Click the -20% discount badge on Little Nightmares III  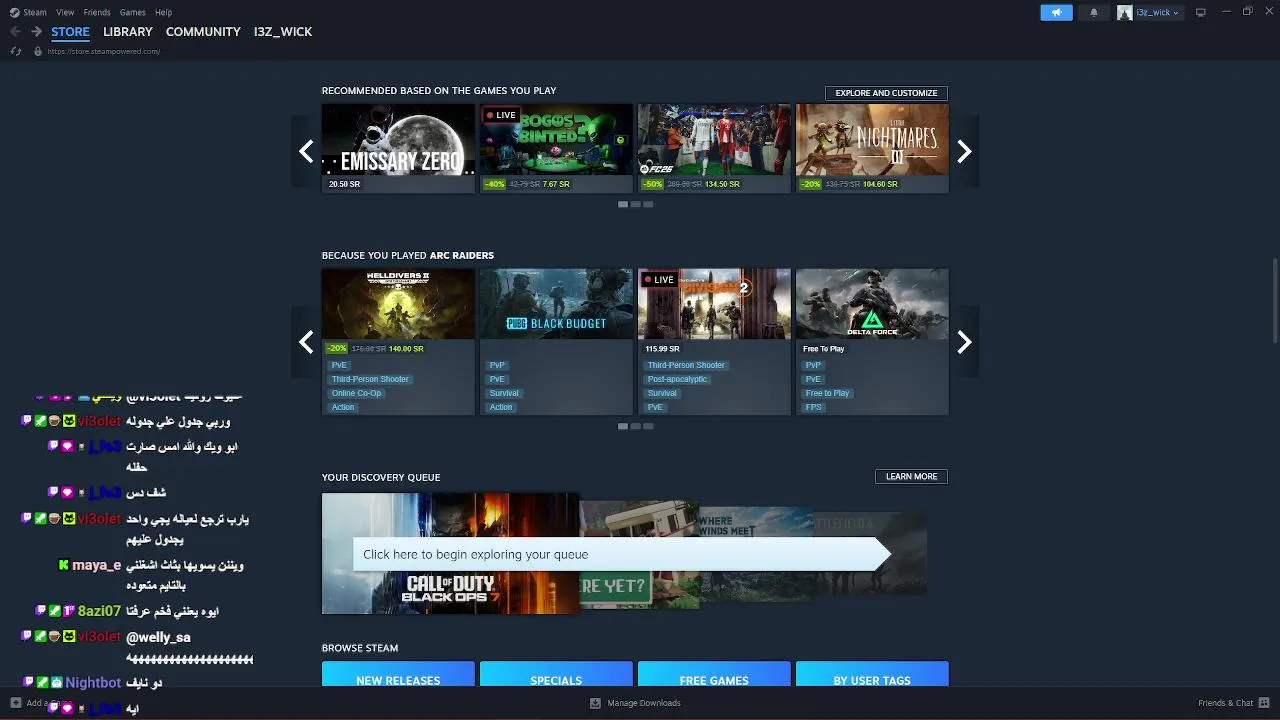[x=811, y=184]
